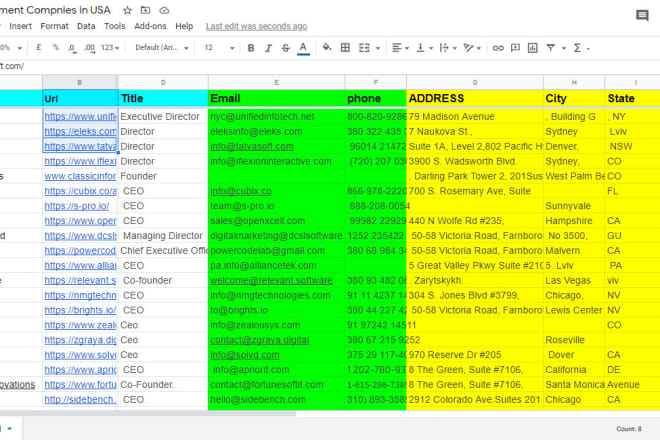The height and width of the screenshot is (440, 660).
Task: Toggle italic formatting
Action: pos(268,48)
